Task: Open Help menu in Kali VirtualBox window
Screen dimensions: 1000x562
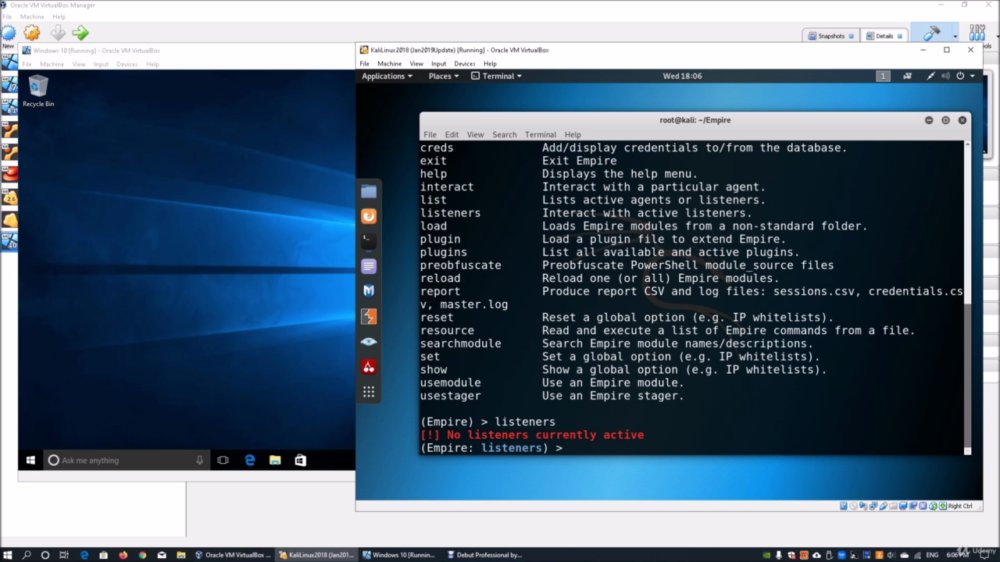Action: [490, 64]
